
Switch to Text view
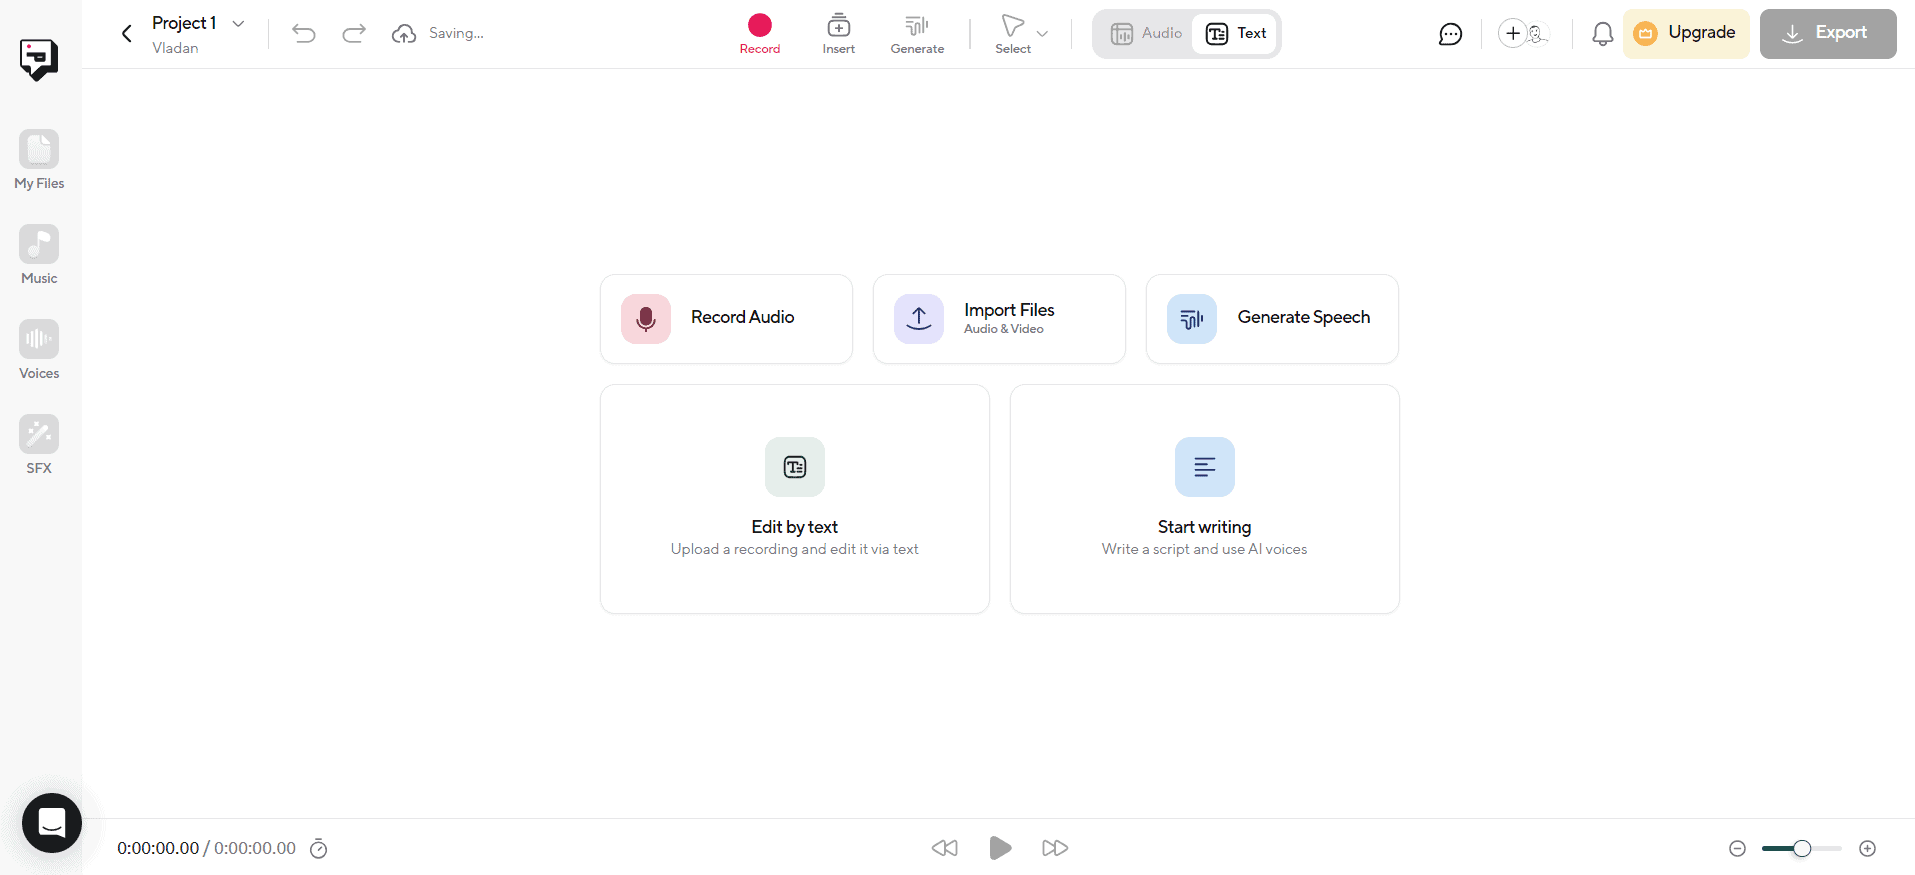point(1236,34)
